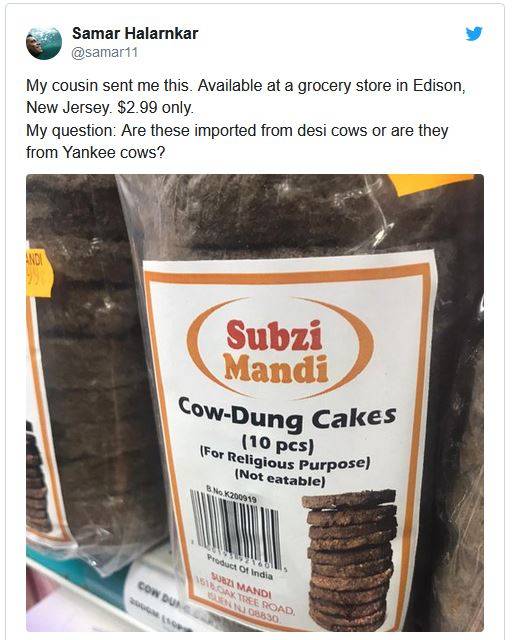Open the embedded cow-dung cakes photo
The width and height of the screenshot is (523, 640).
tap(255, 402)
